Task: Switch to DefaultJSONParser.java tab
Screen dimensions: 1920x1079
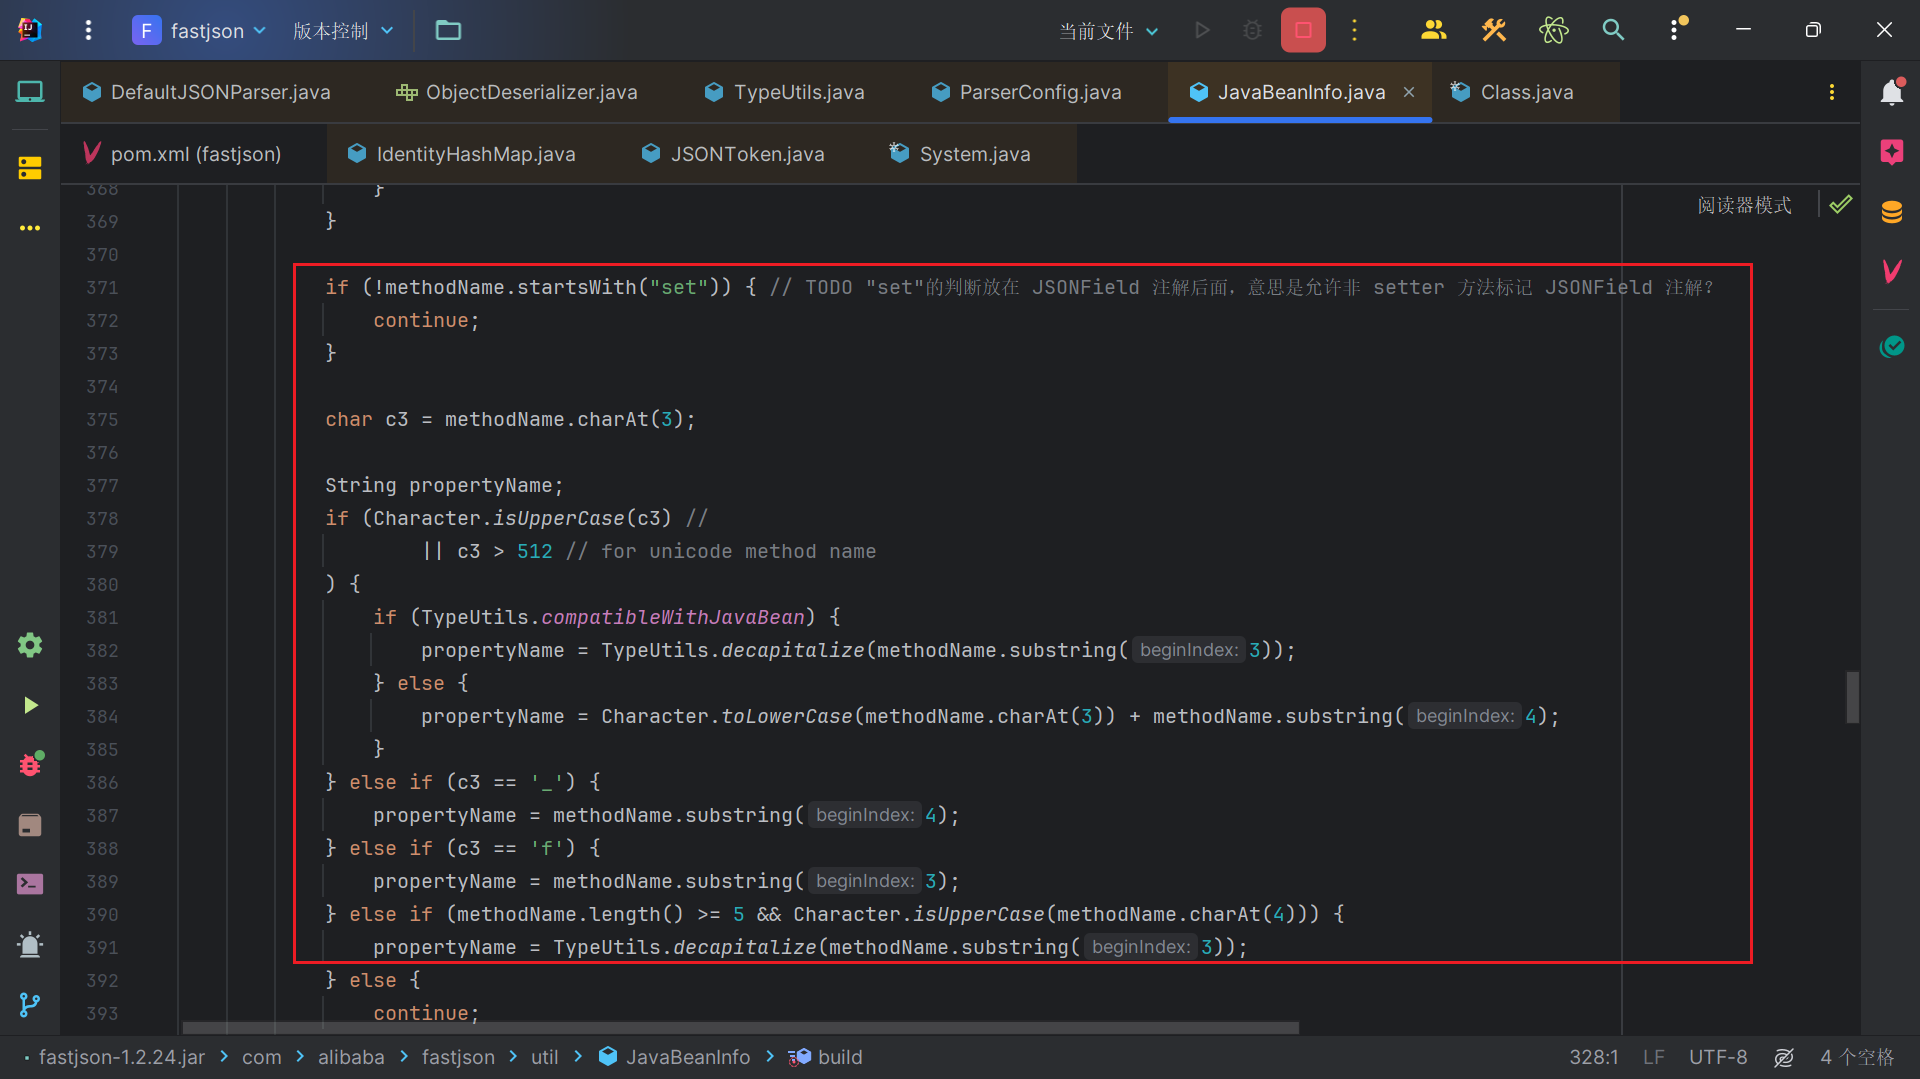Action: tap(207, 92)
